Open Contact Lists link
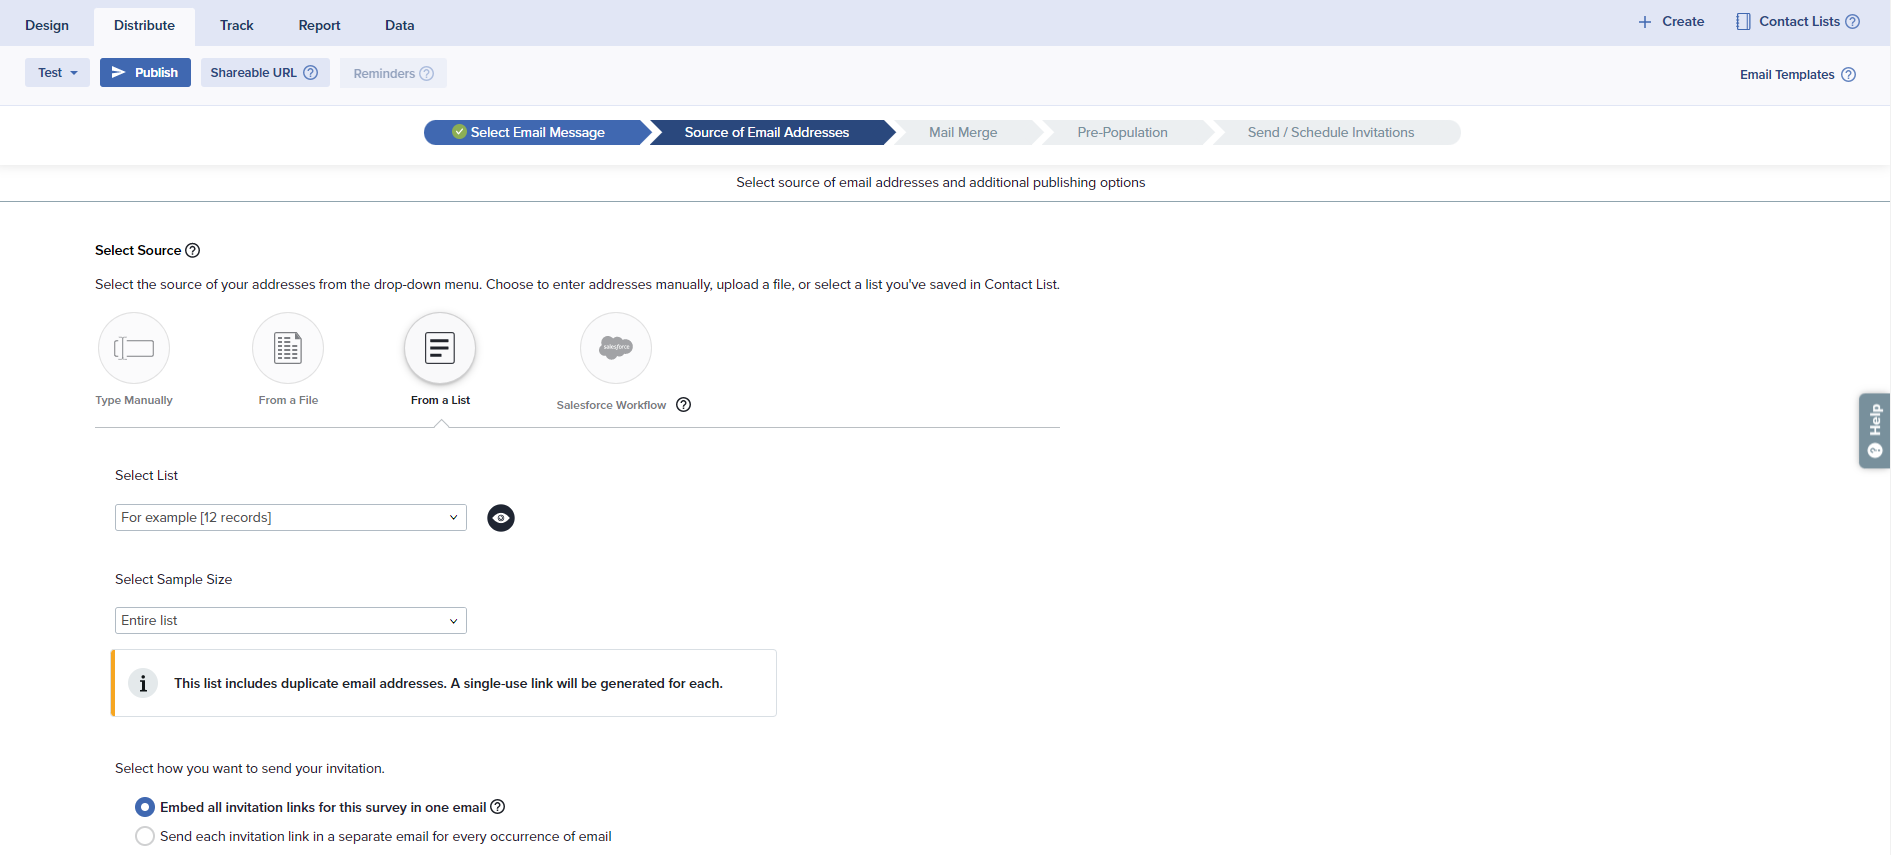This screenshot has width=1892, height=864. pyautogui.click(x=1798, y=22)
